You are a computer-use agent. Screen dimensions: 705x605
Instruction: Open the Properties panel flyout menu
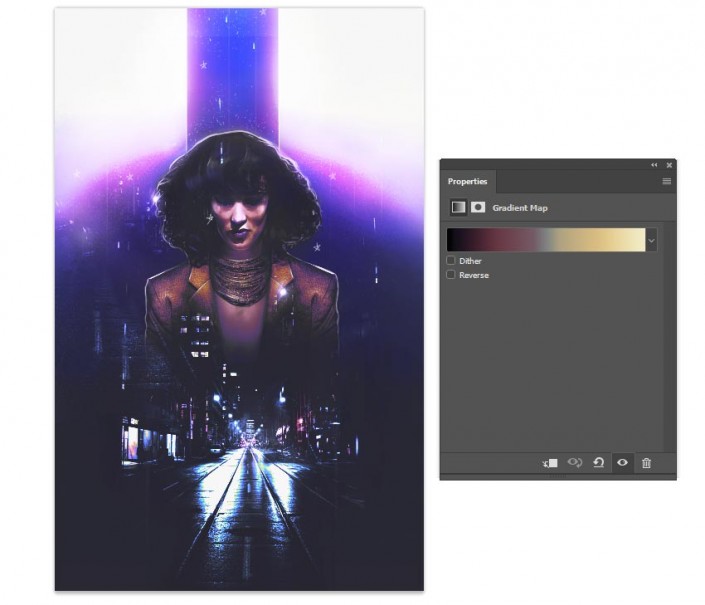pos(666,181)
